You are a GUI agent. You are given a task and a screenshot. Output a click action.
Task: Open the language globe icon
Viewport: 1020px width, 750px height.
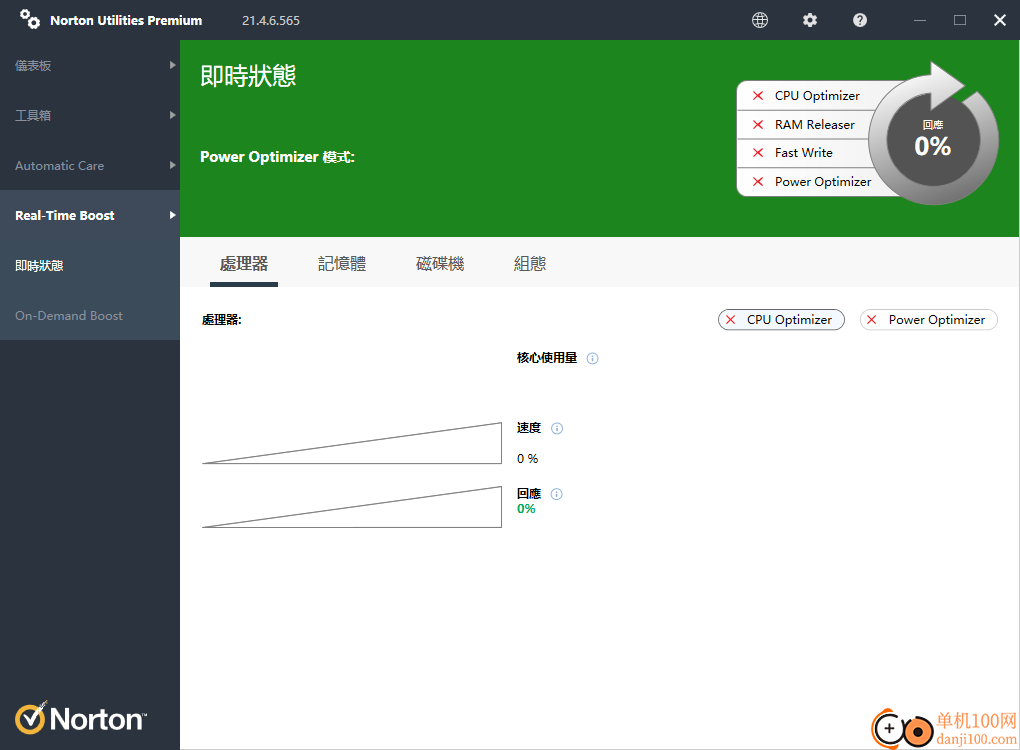[x=760, y=20]
